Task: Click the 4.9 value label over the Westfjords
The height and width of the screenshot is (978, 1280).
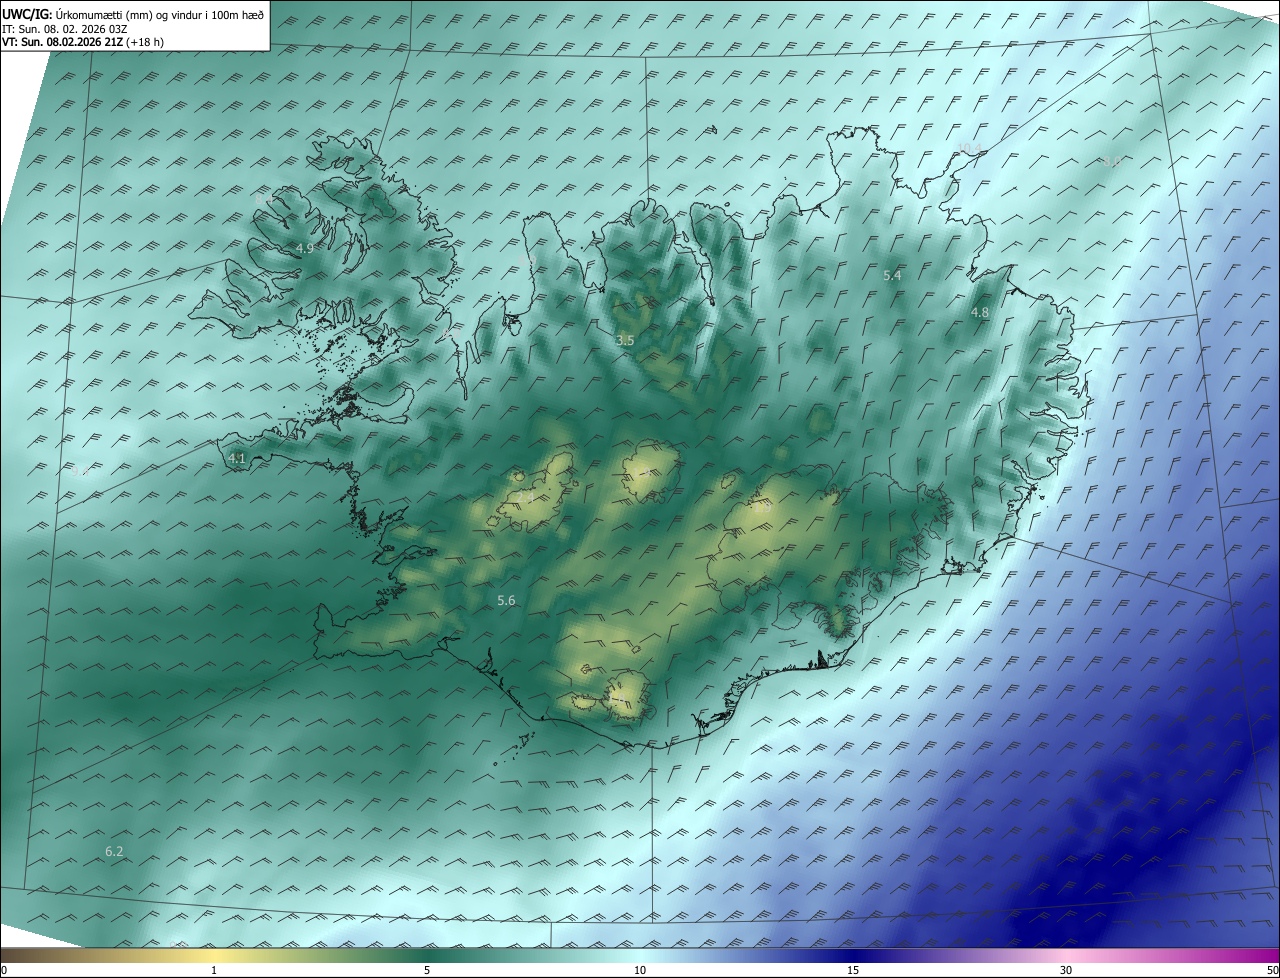Action: coord(305,248)
